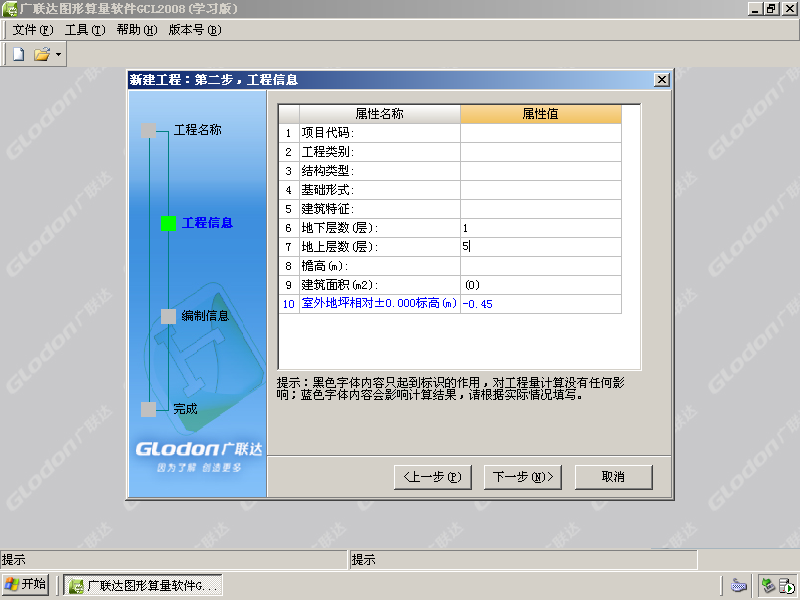Click the 下一步(N) button
The image size is (800, 600).
point(522,477)
